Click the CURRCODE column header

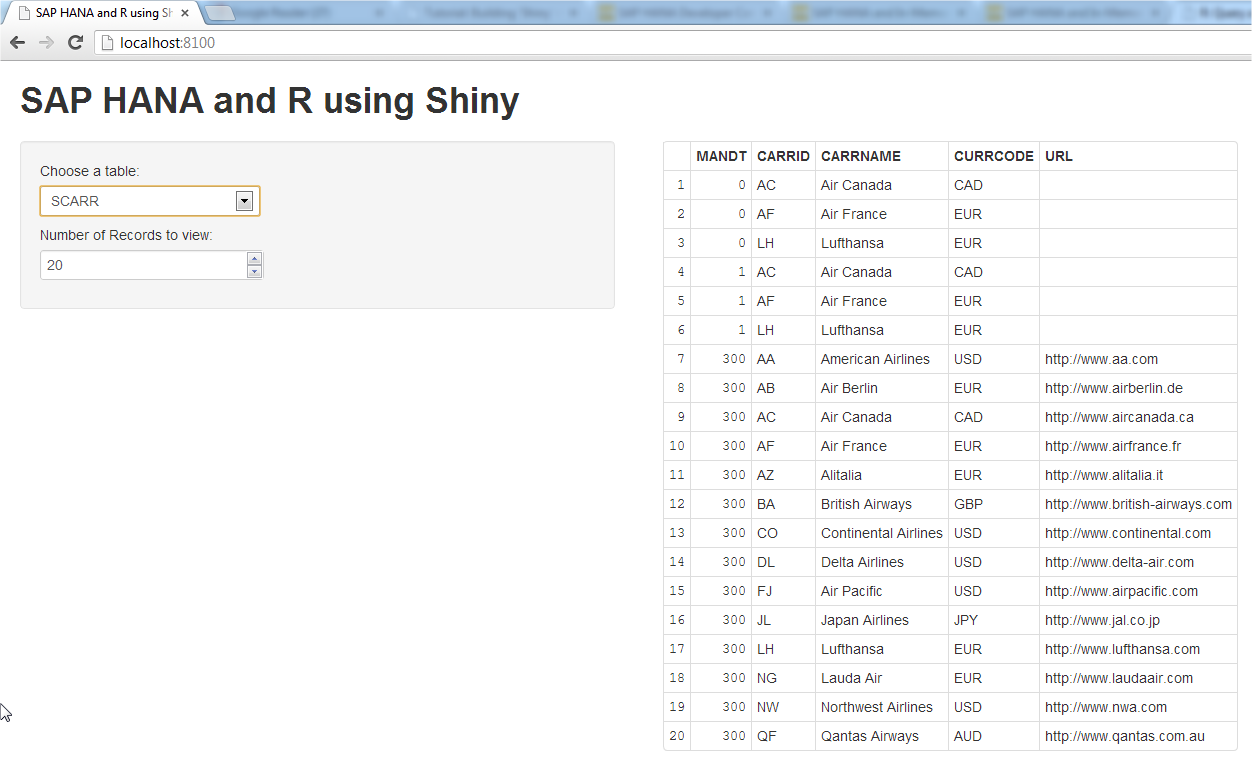coord(994,156)
